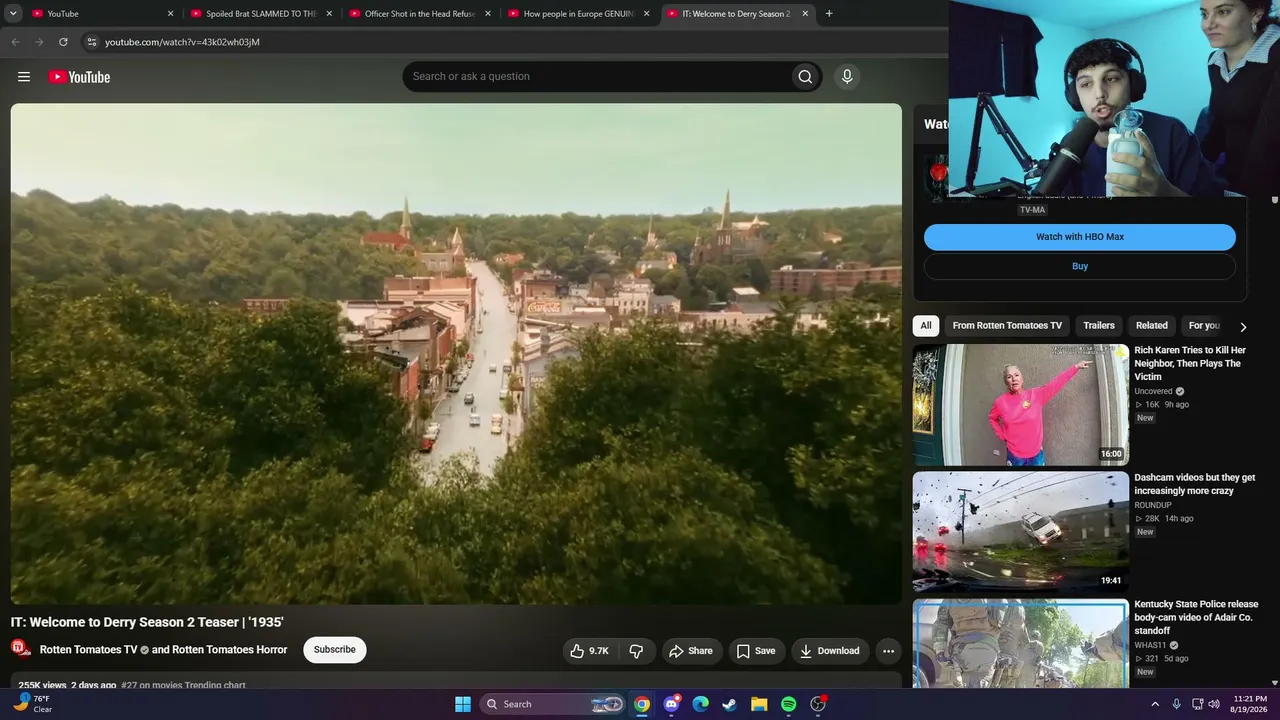
Task: Subscribe to Rotten Tomatoes TV
Action: pos(335,650)
